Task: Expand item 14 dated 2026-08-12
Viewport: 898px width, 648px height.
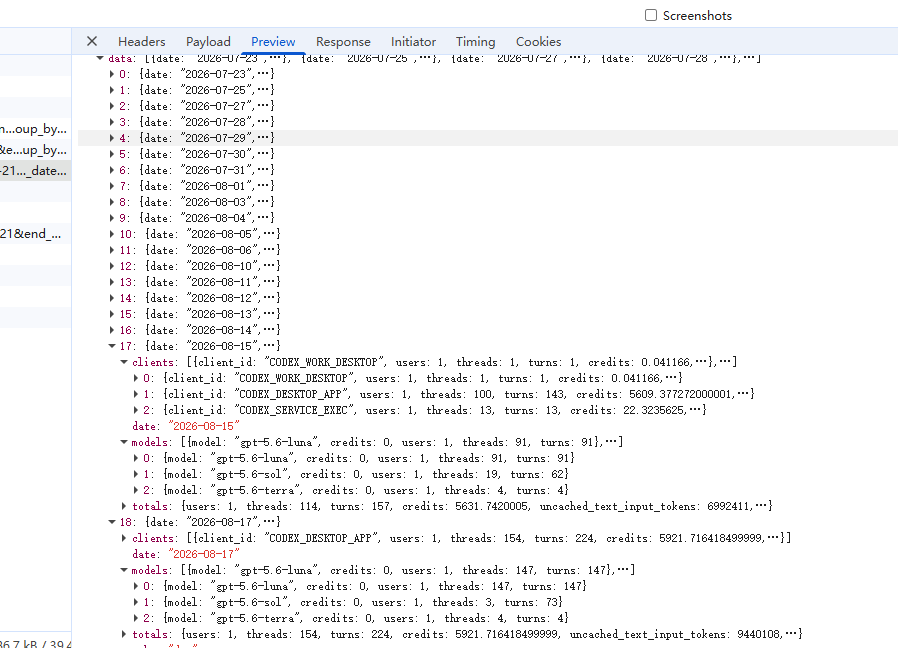Action: [x=112, y=298]
